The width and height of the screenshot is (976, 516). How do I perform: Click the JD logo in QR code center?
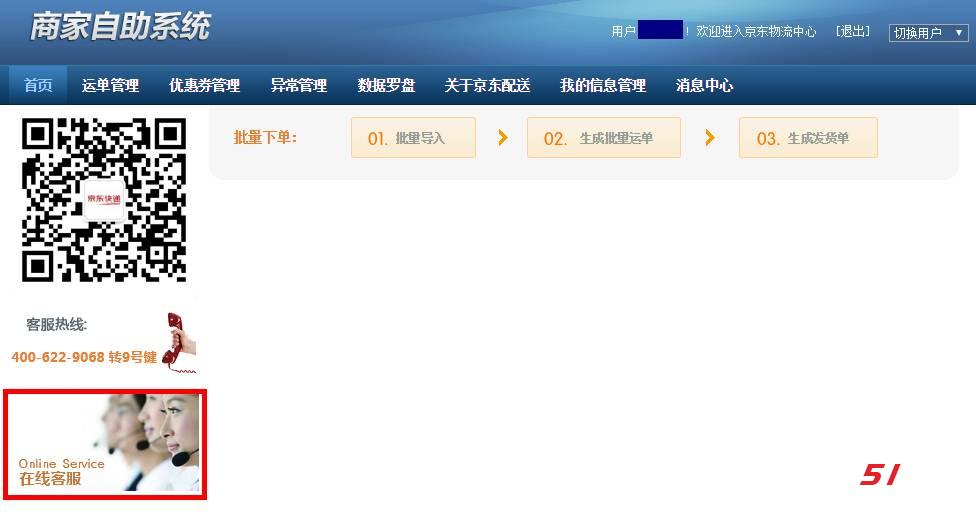(x=103, y=199)
